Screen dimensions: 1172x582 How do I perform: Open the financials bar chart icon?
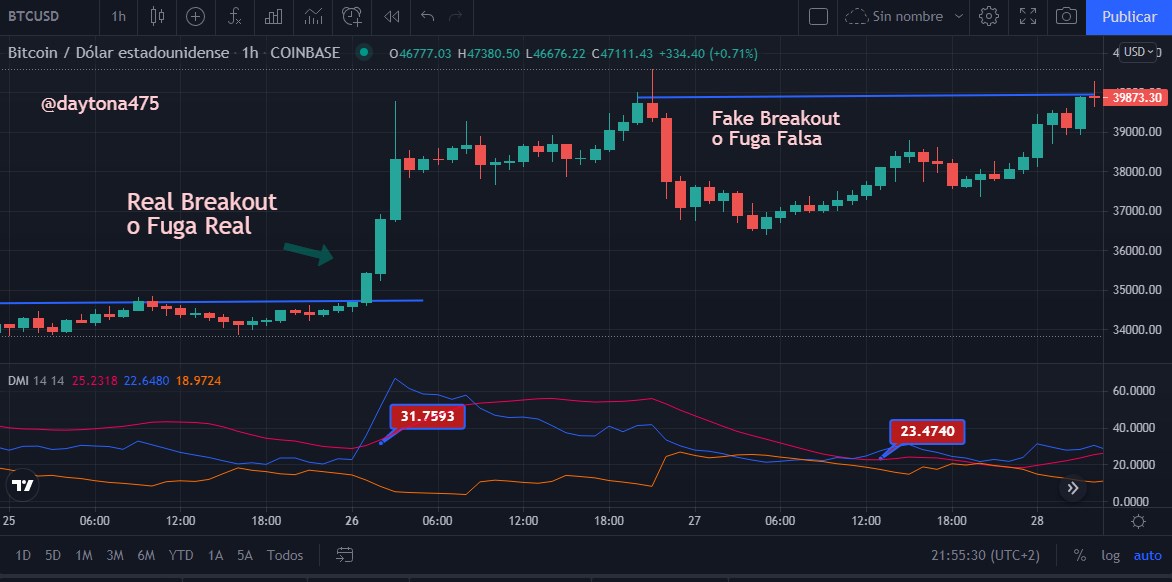pos(274,16)
